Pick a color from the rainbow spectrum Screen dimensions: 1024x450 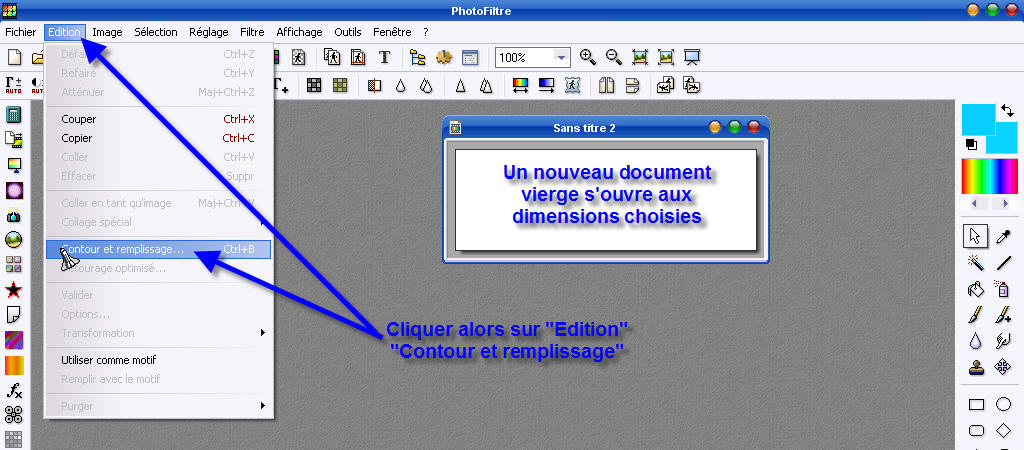pos(988,177)
